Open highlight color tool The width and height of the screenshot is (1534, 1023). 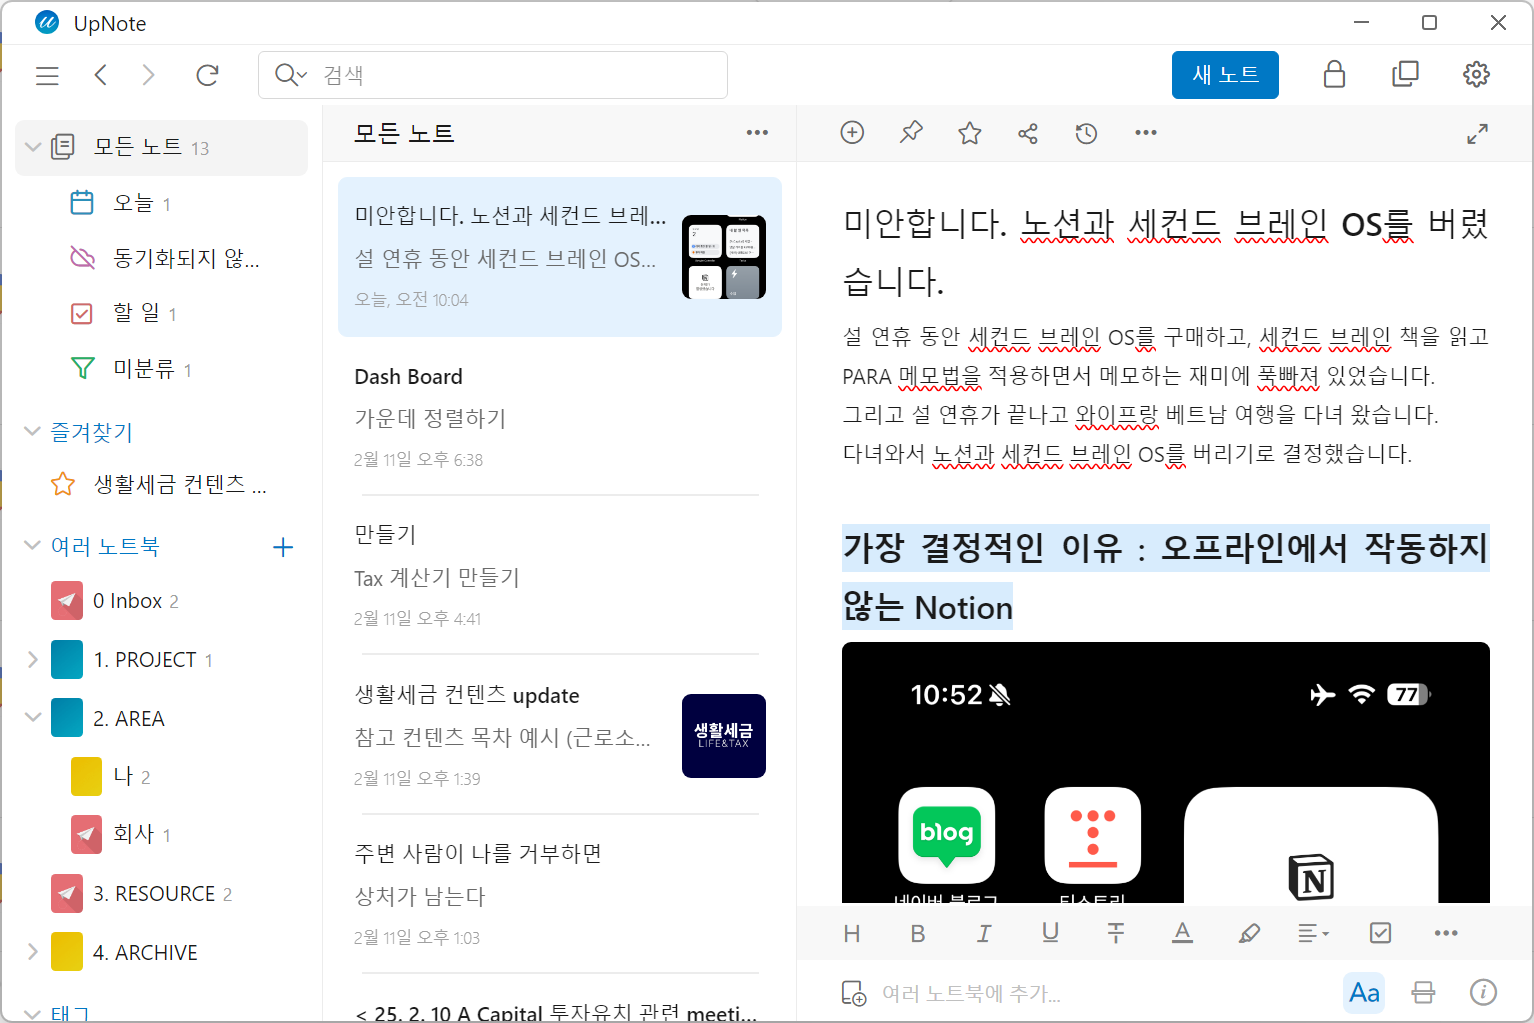(x=1249, y=934)
